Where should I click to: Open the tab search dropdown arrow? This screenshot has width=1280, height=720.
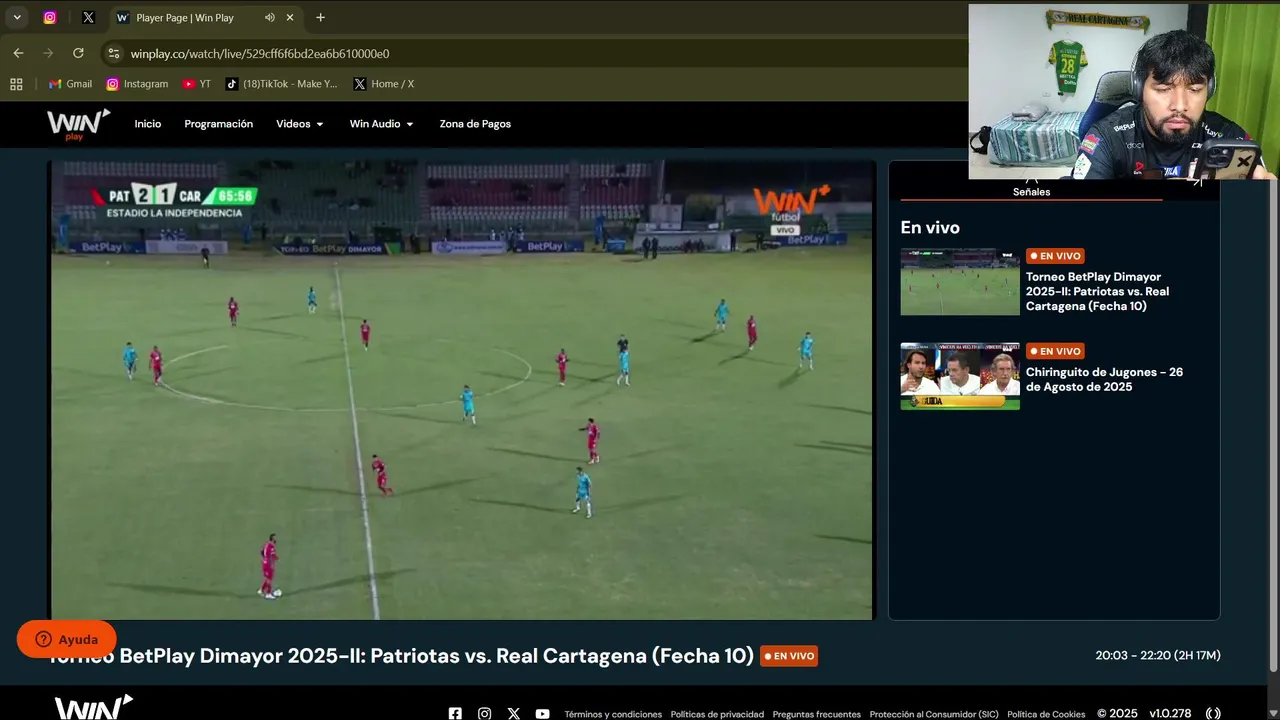[x=17, y=17]
